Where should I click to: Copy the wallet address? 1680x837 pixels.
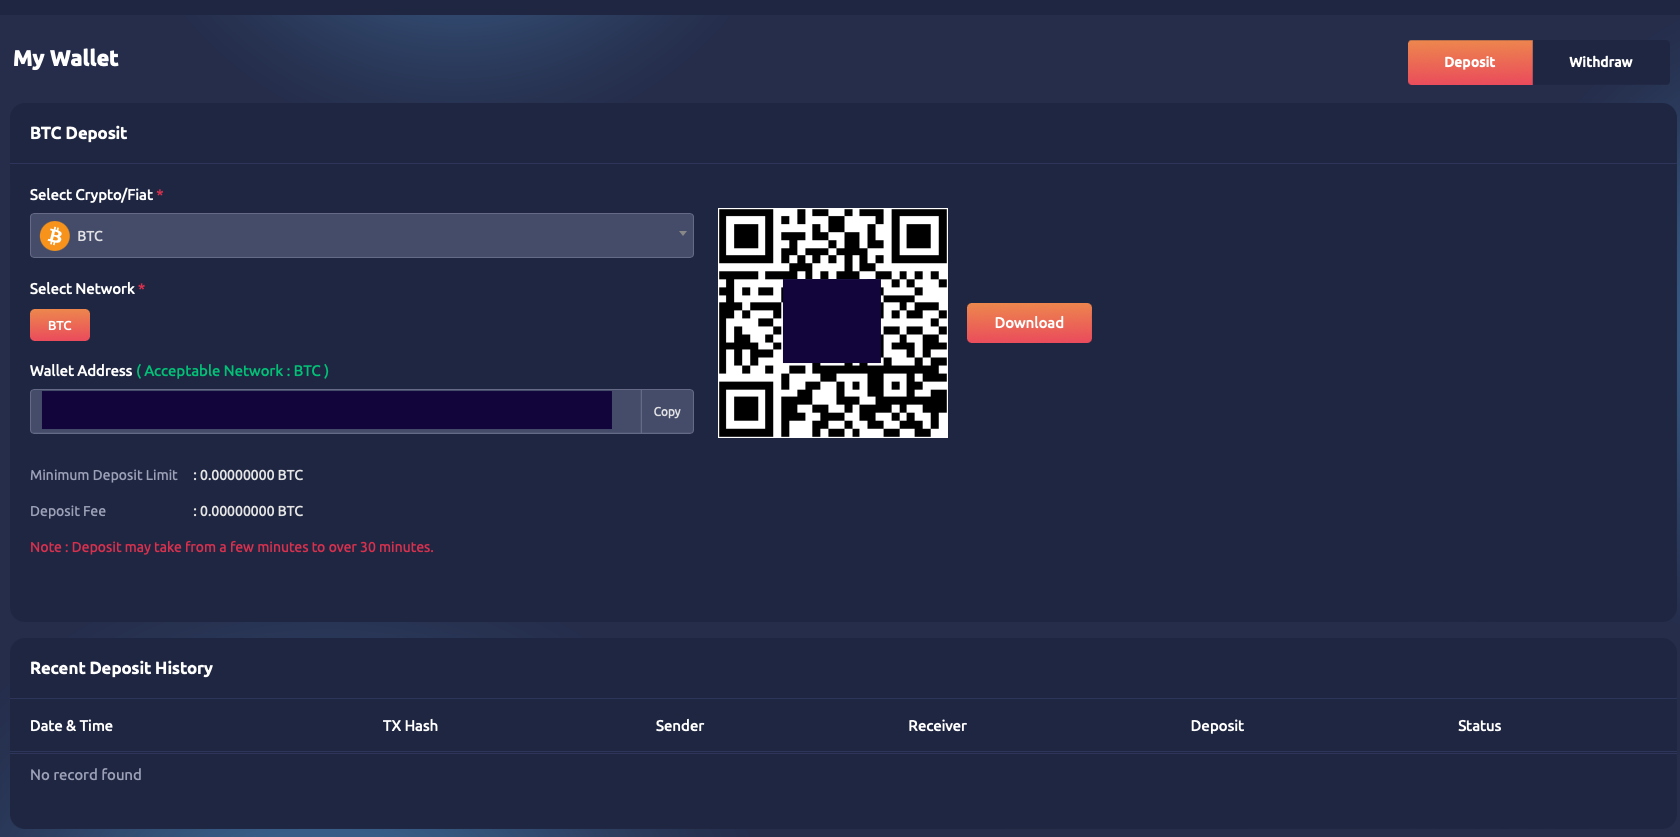tap(667, 411)
